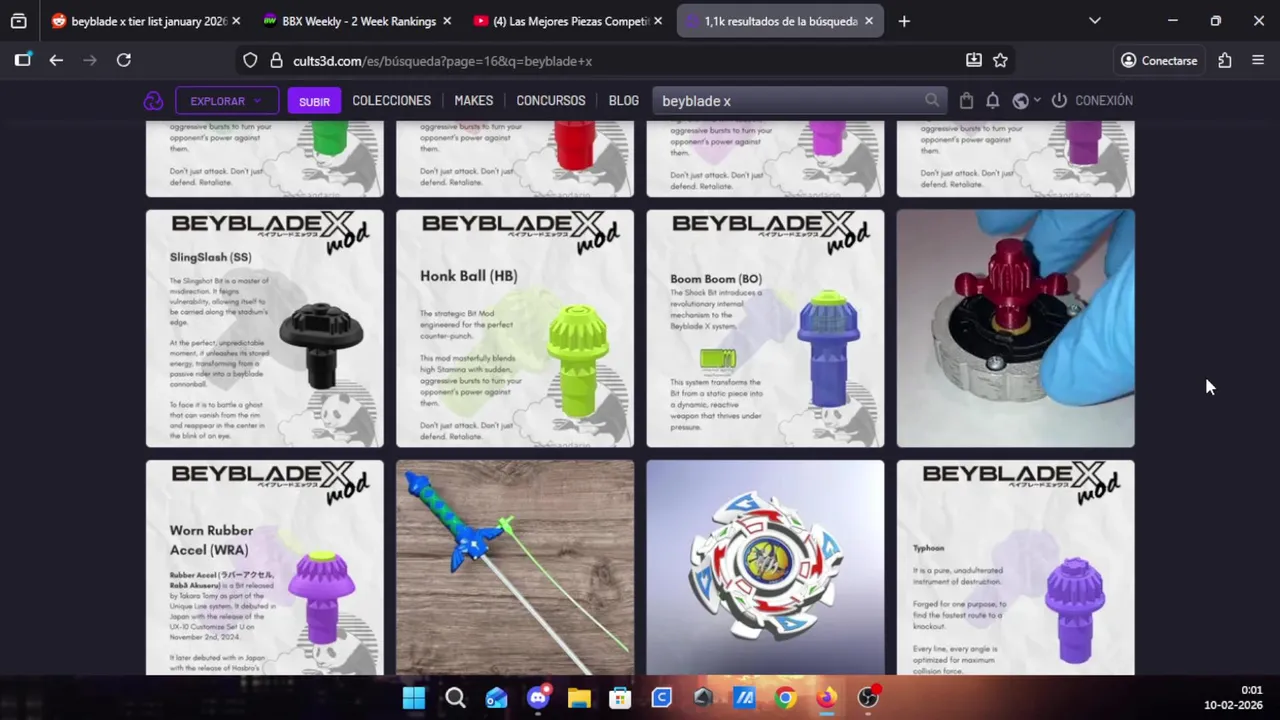Reload the page with the refresh icon

(124, 60)
